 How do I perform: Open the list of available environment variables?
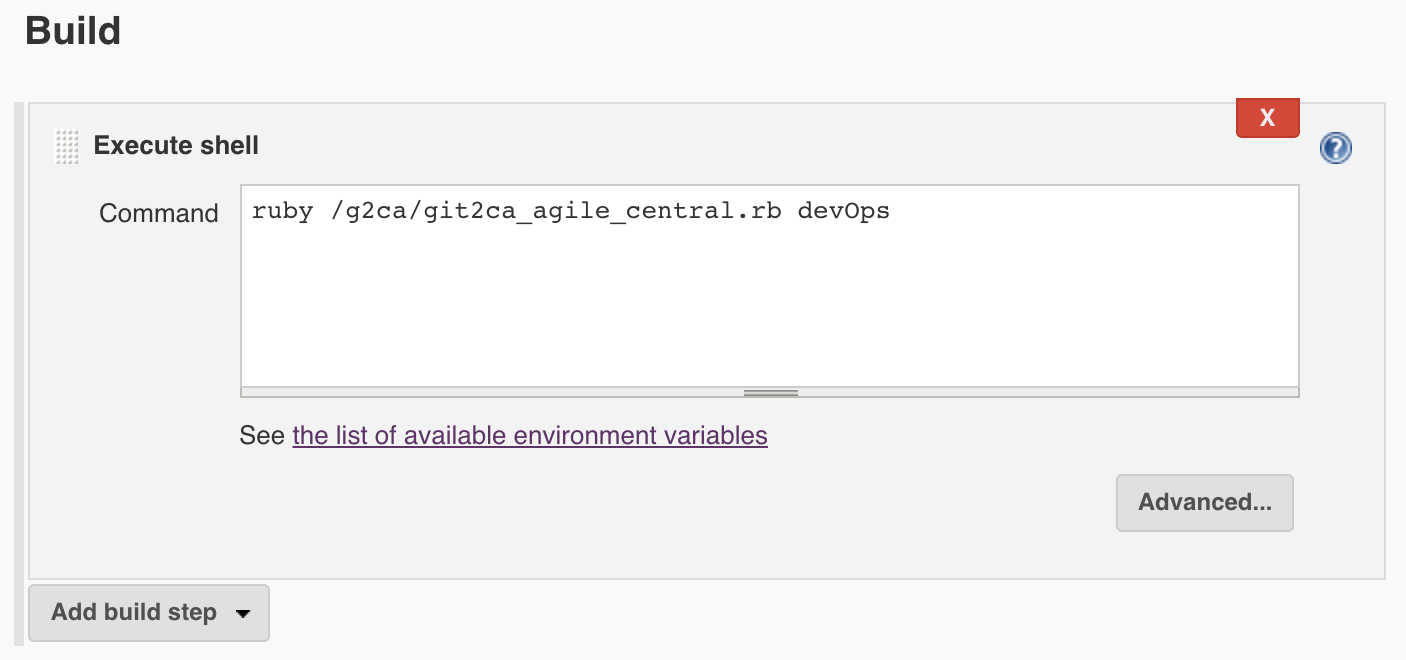pos(529,436)
